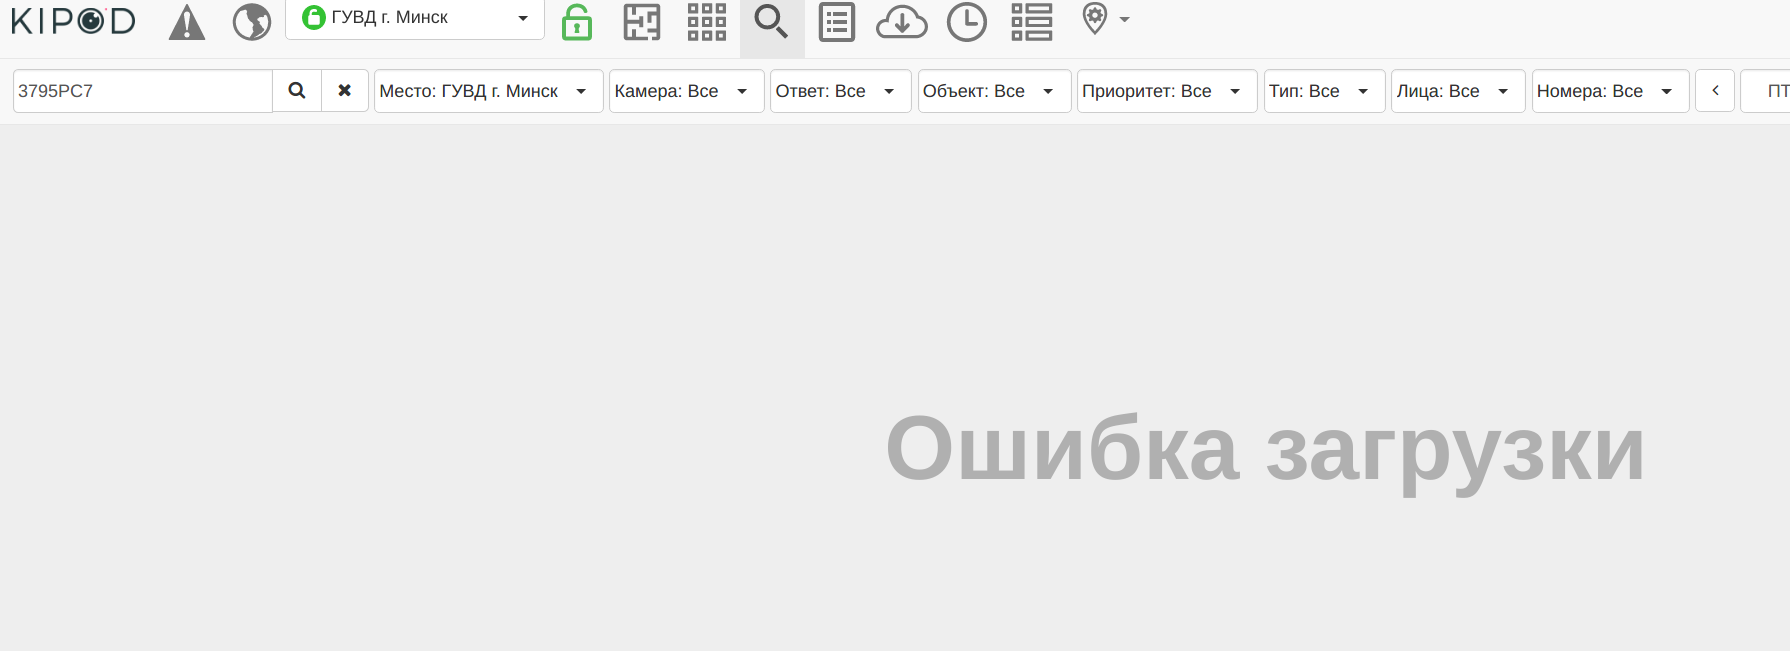
Task: Click the location pin settings icon
Action: click(x=1095, y=18)
